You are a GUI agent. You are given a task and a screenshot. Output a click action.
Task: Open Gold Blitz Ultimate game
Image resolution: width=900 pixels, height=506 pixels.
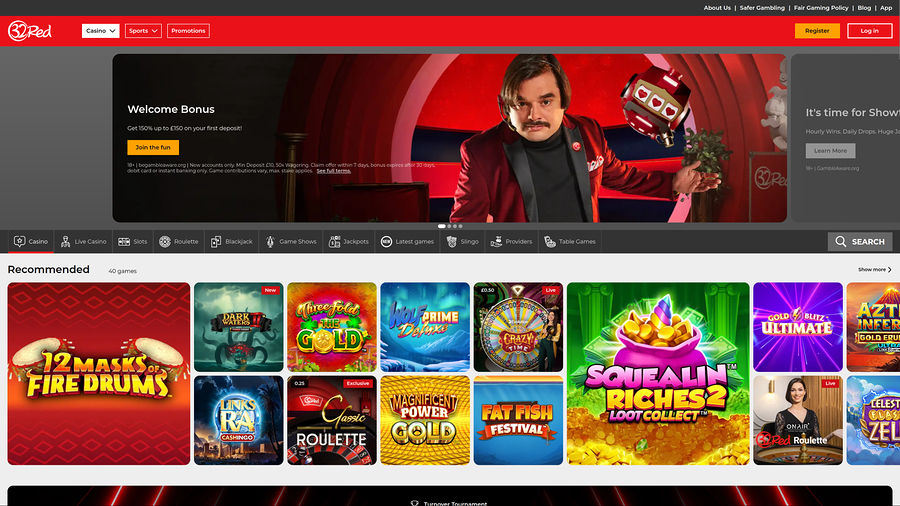point(798,327)
